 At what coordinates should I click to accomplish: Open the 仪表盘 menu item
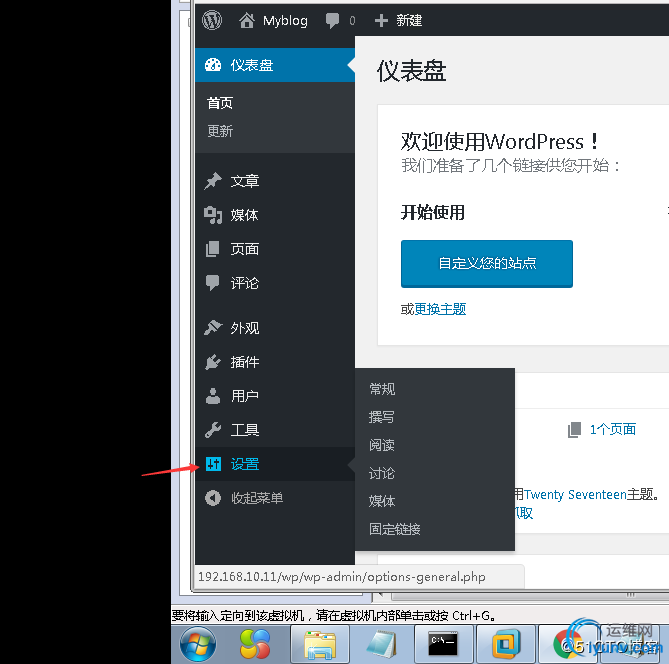tap(275, 65)
